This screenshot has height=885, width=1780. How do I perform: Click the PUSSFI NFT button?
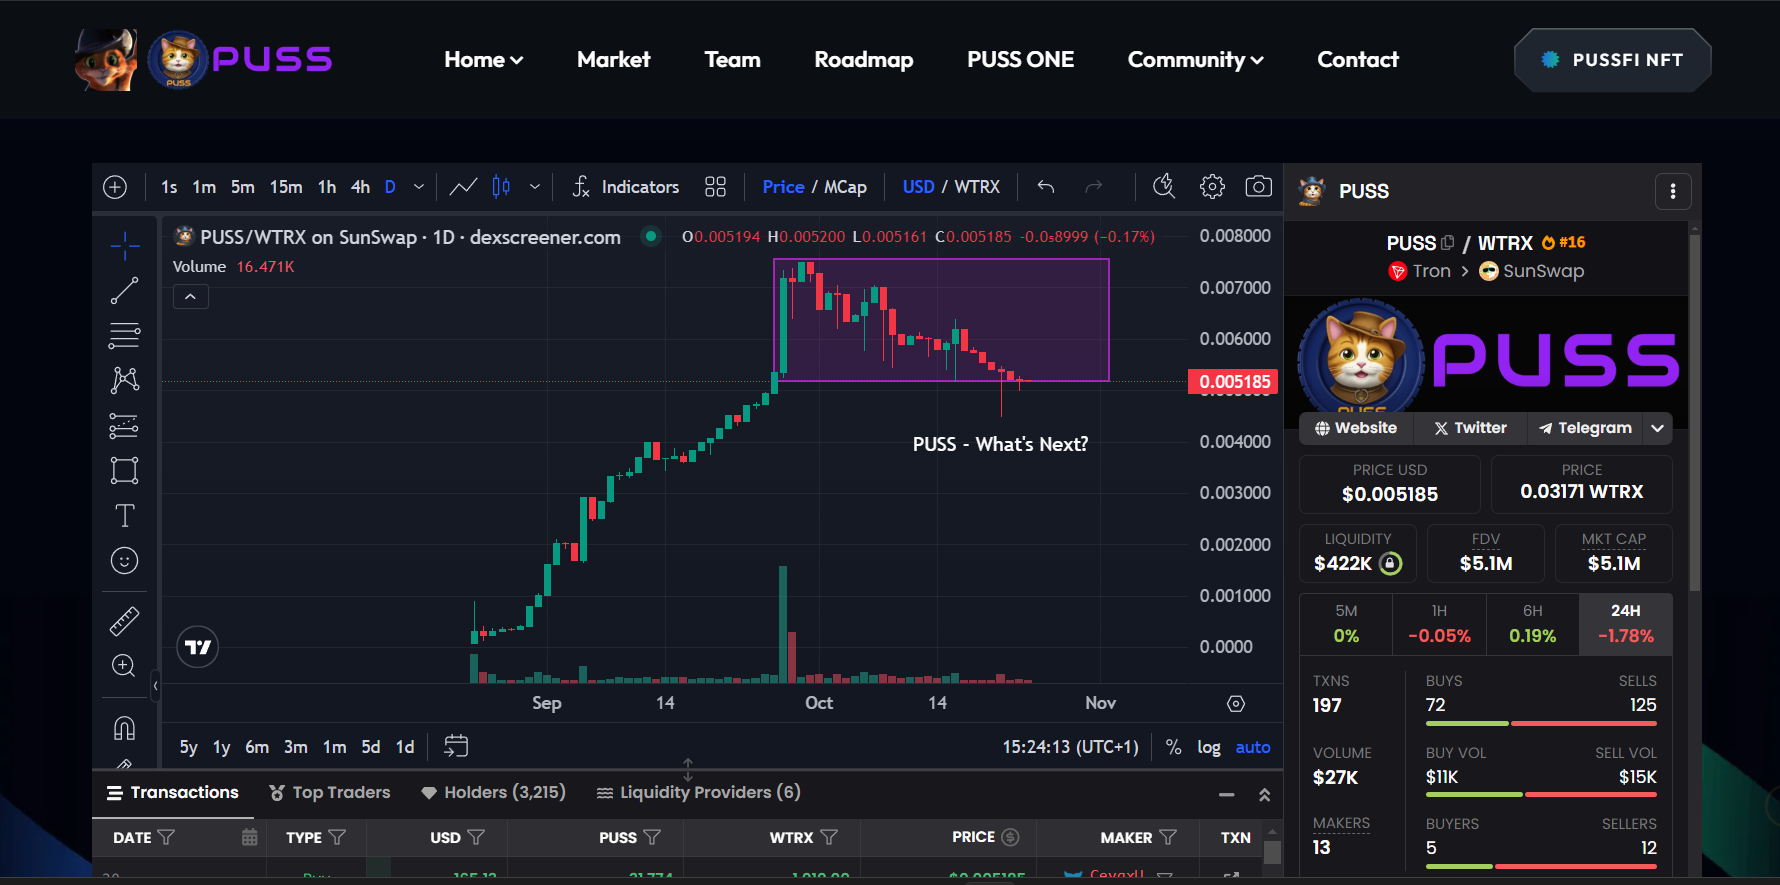1613,60
